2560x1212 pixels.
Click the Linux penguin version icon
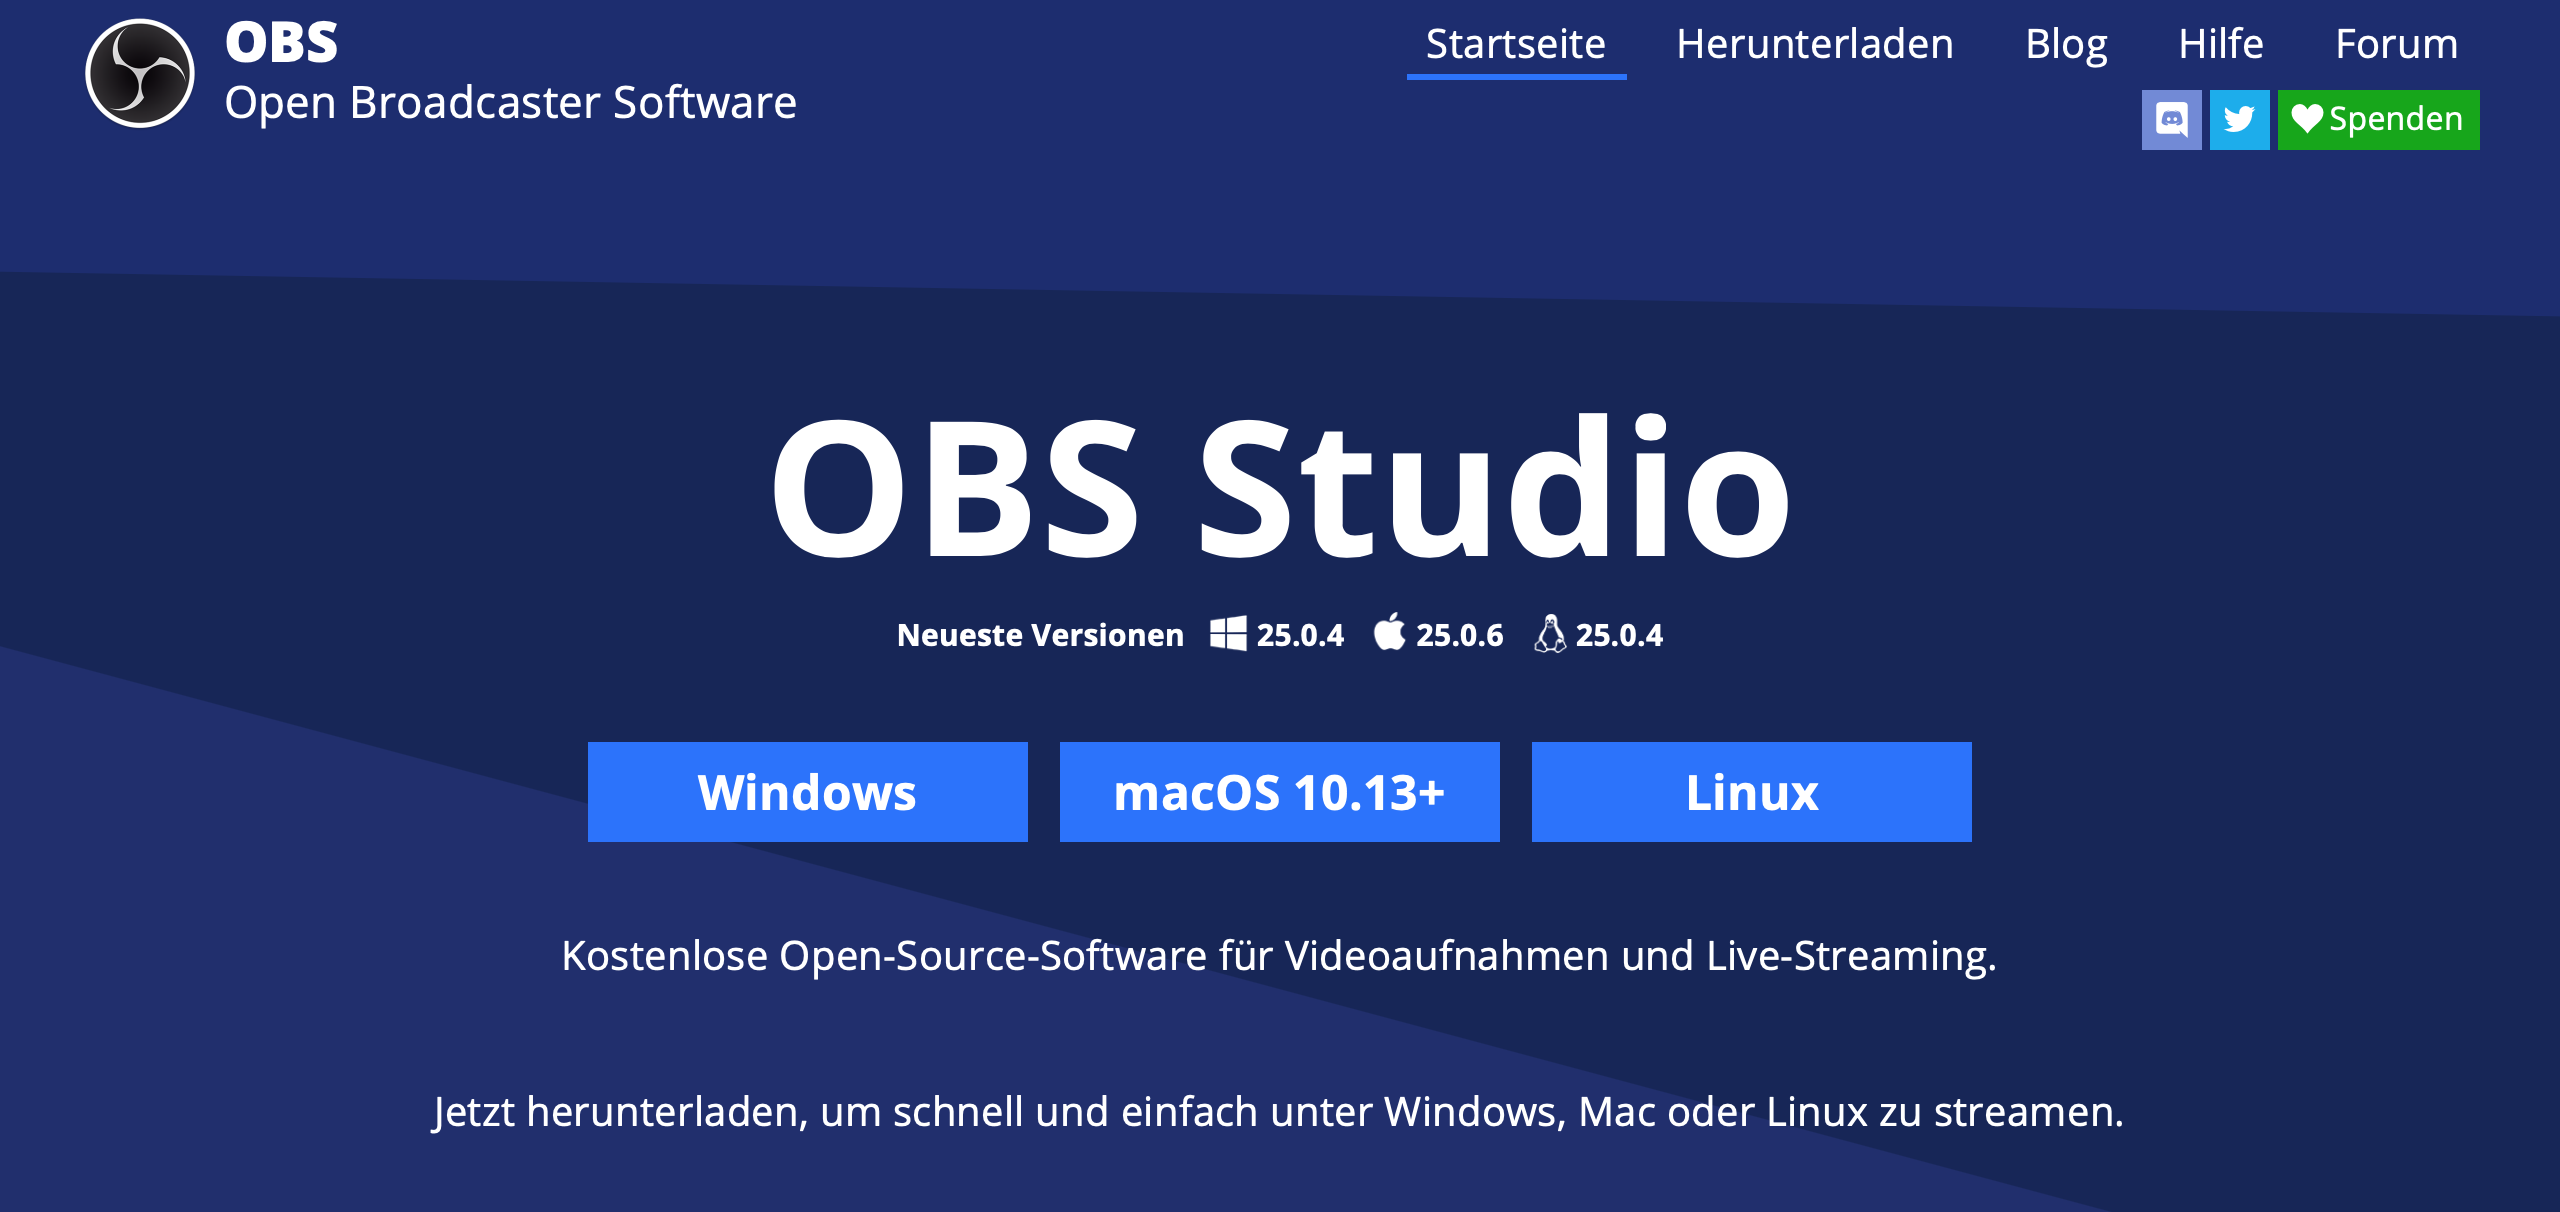coord(1549,634)
